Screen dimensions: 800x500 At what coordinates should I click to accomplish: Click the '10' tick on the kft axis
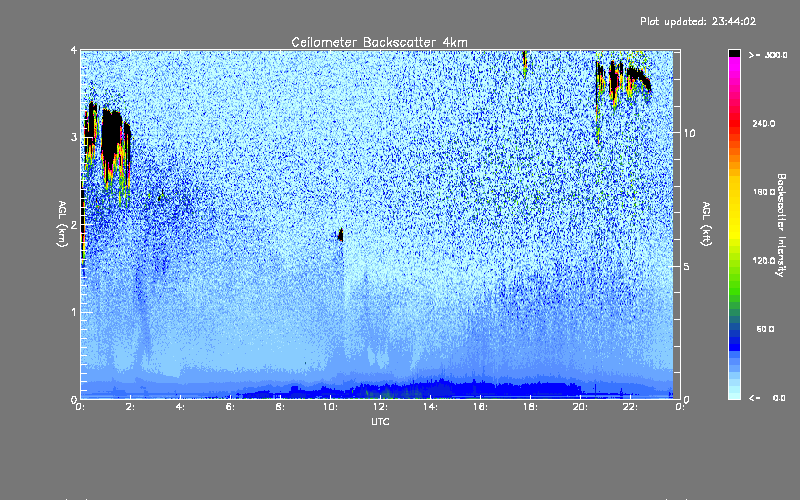point(689,133)
